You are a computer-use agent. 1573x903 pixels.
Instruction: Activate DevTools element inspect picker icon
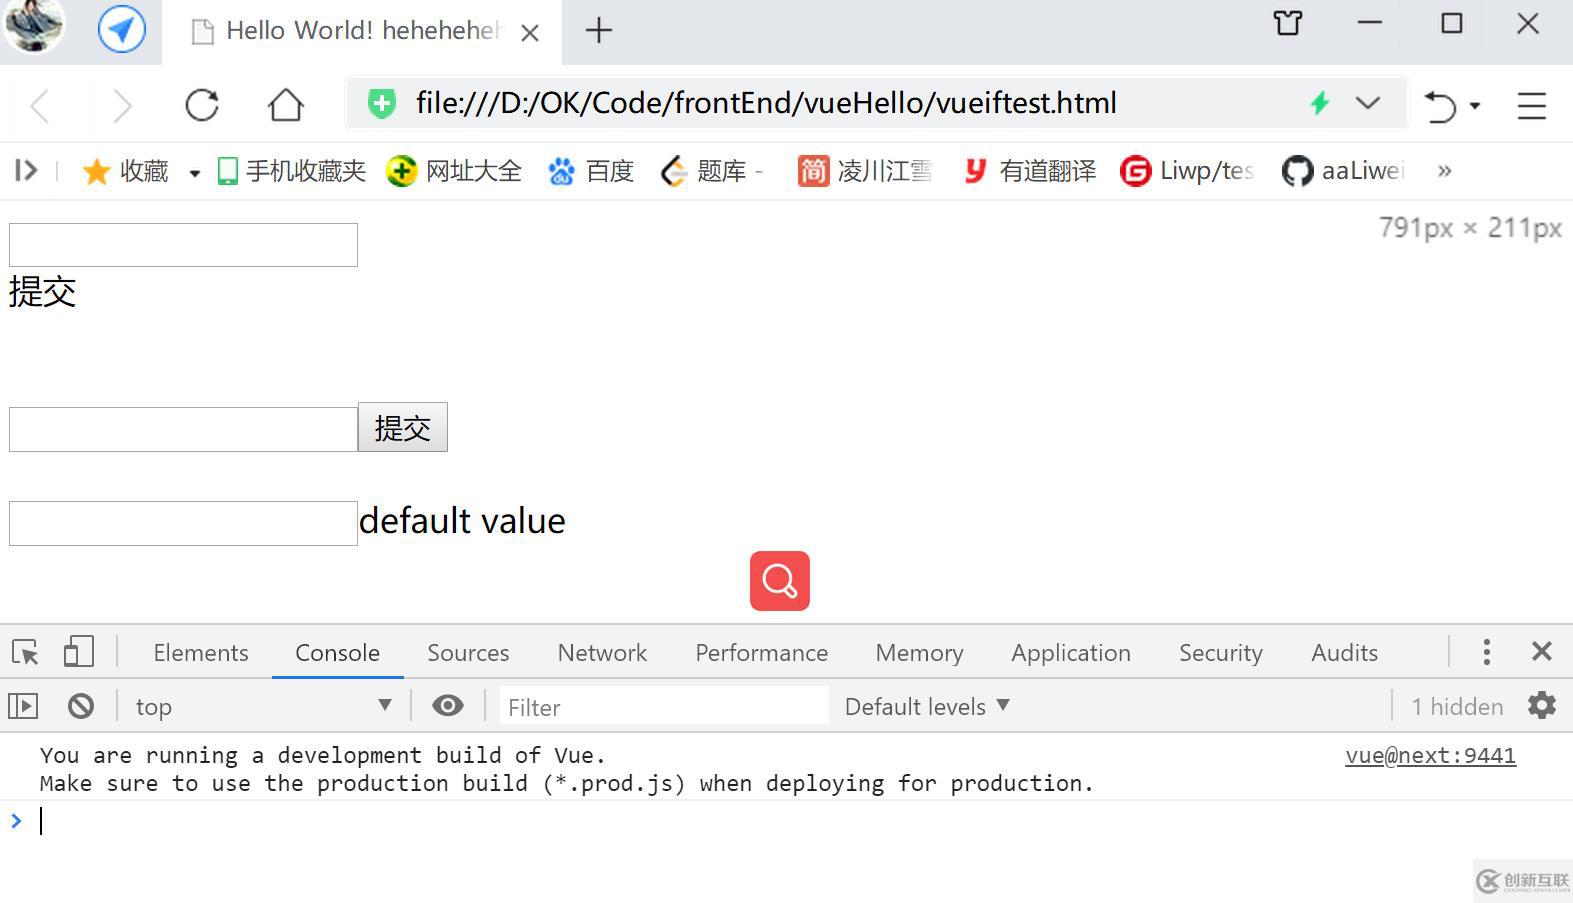click(x=25, y=652)
